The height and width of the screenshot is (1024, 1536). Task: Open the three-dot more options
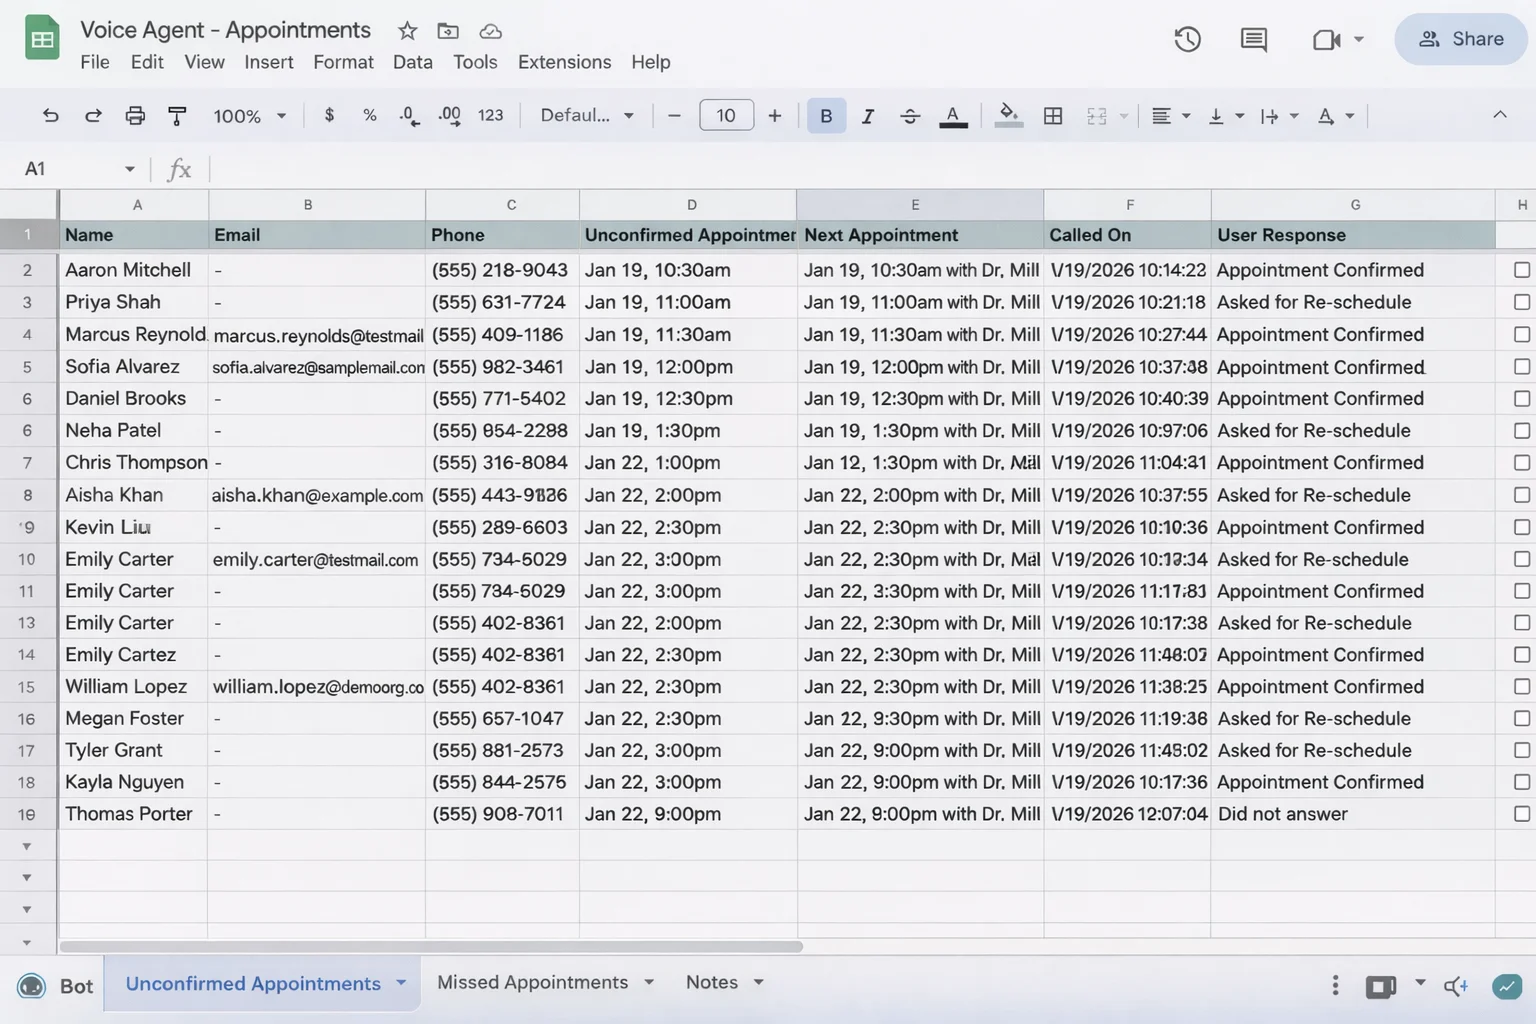click(x=1335, y=986)
